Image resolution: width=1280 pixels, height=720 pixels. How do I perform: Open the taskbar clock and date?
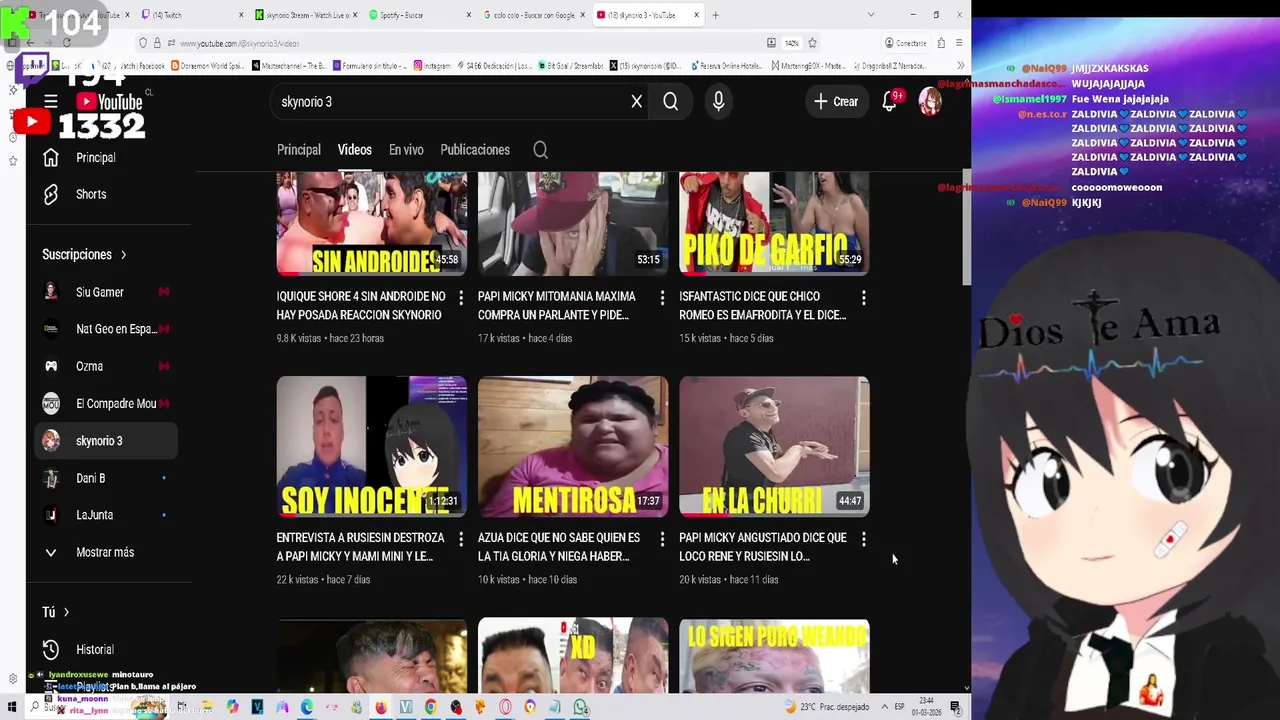[x=927, y=707]
